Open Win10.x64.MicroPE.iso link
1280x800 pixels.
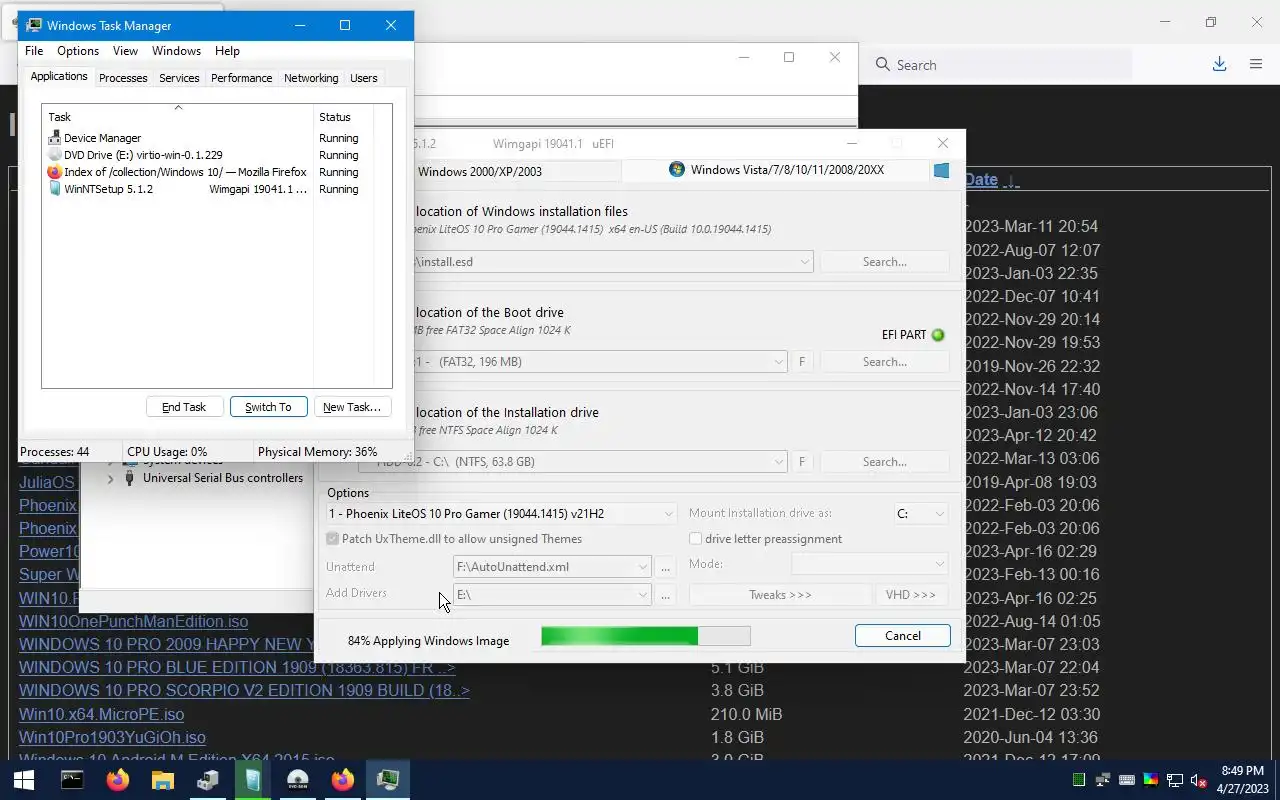[x=101, y=715]
